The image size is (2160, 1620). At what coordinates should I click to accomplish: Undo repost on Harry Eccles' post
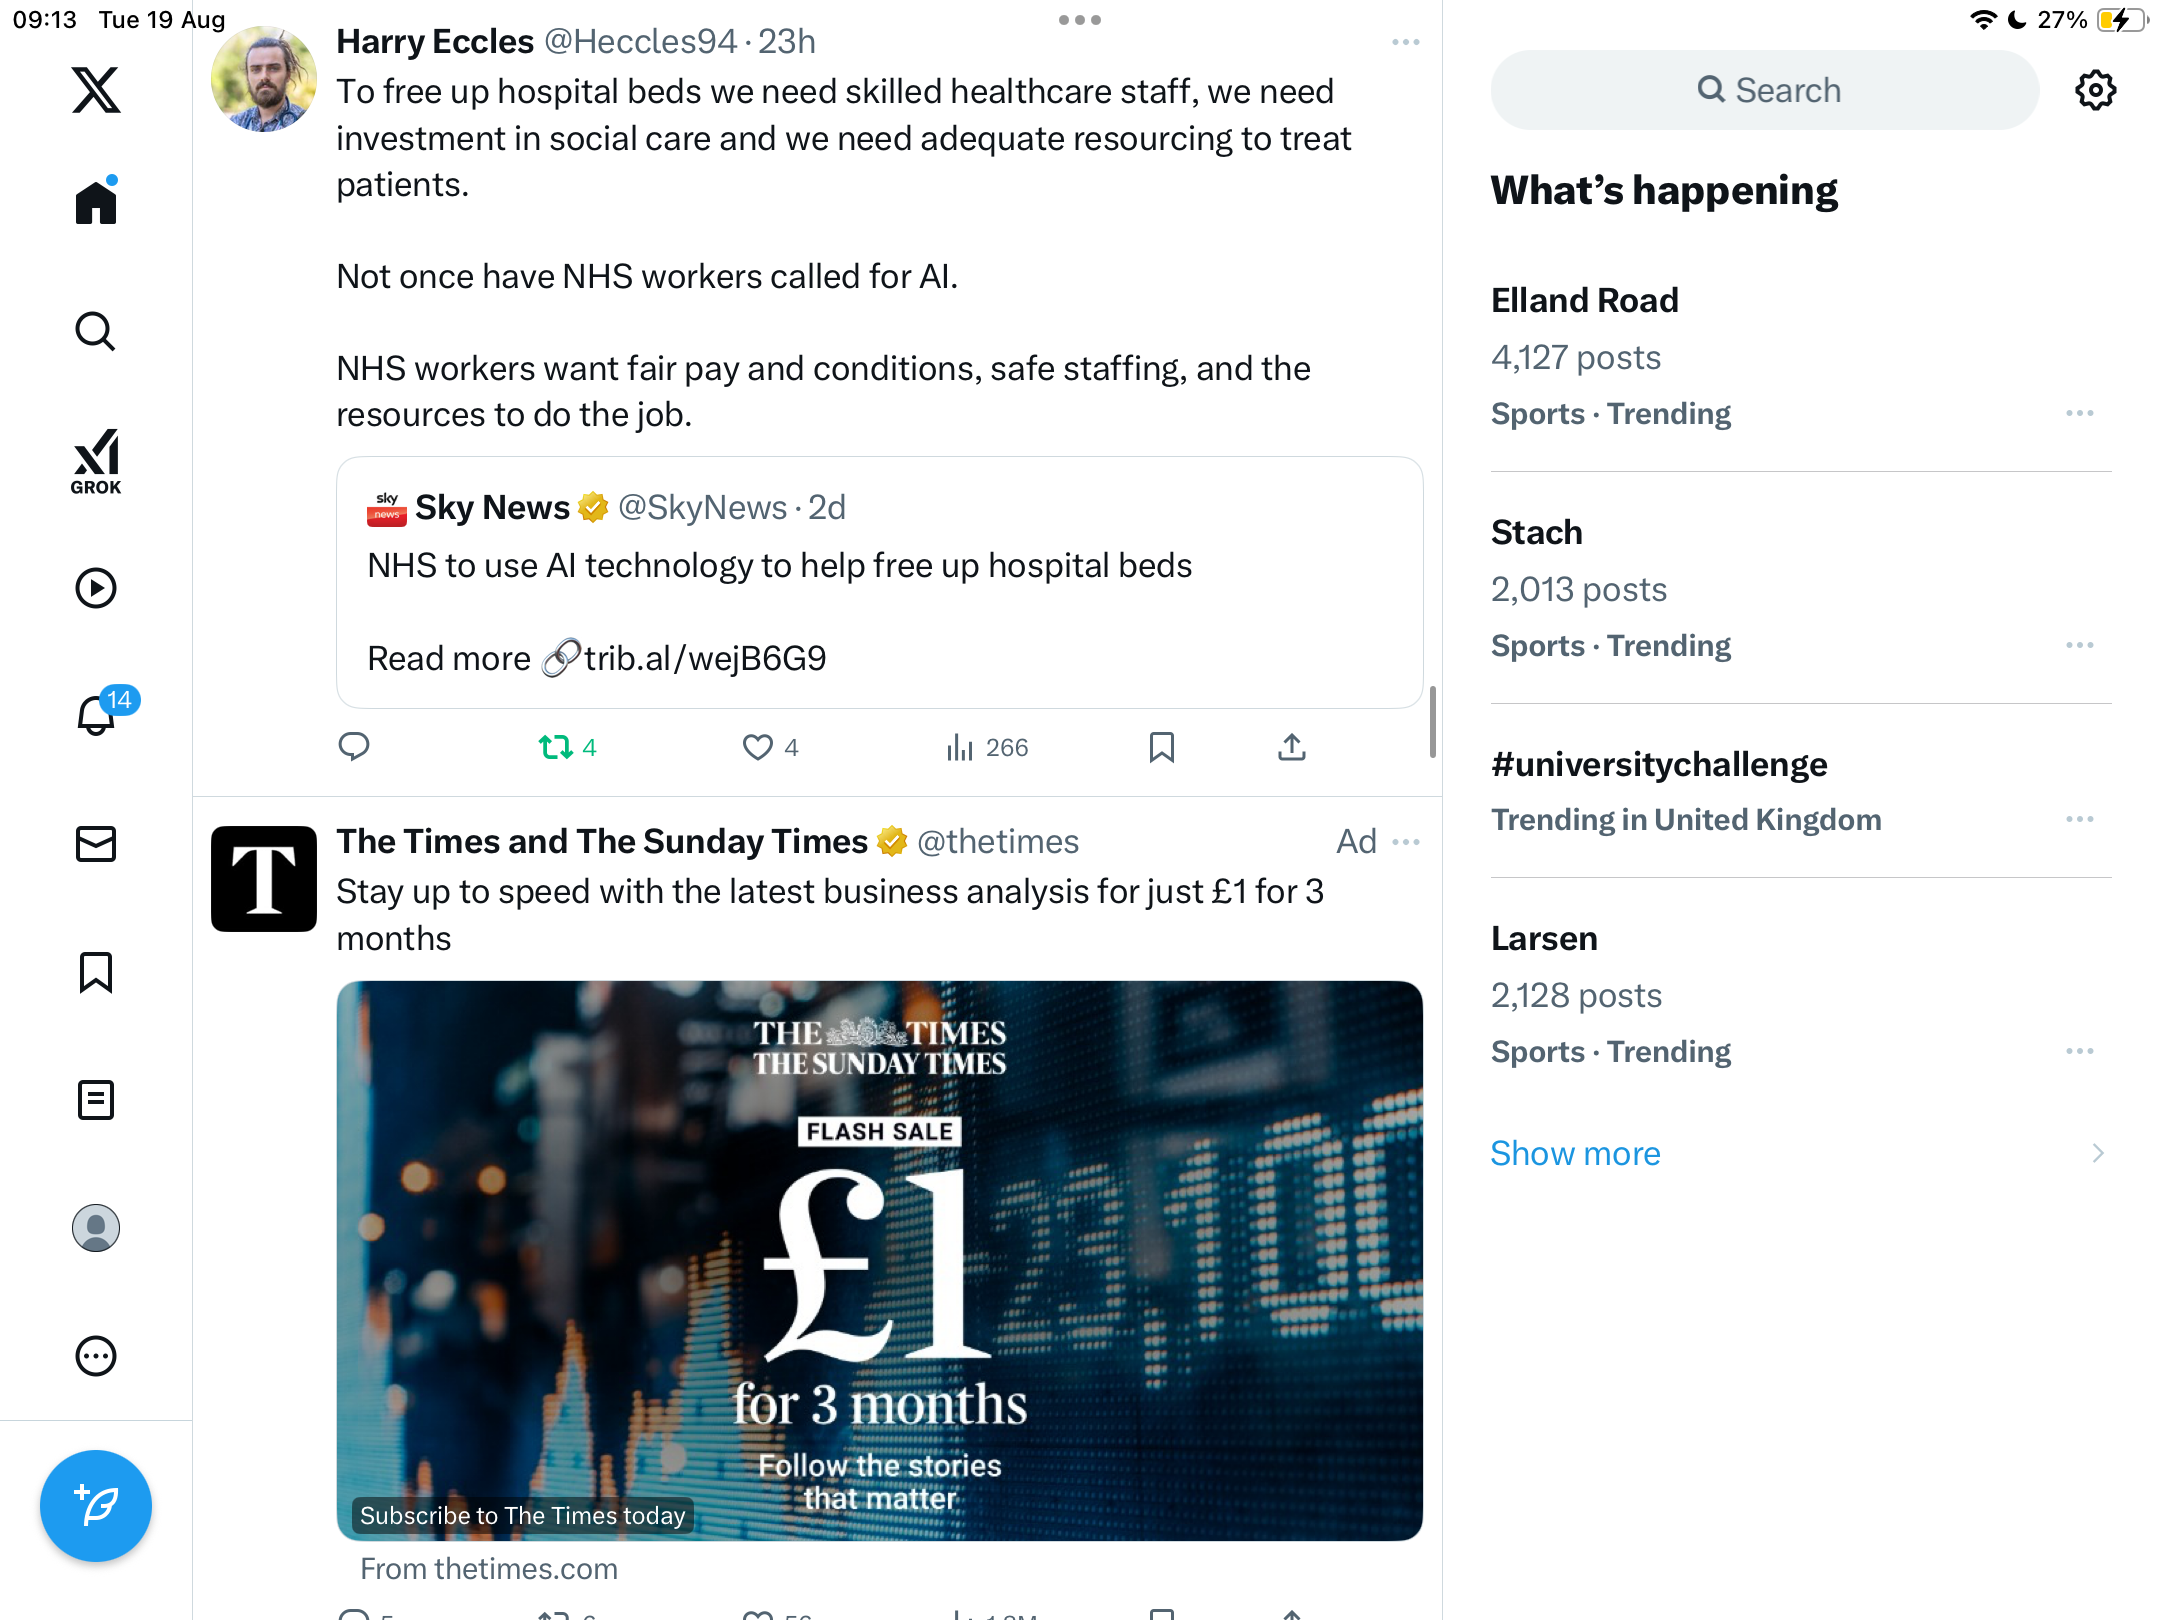(556, 747)
